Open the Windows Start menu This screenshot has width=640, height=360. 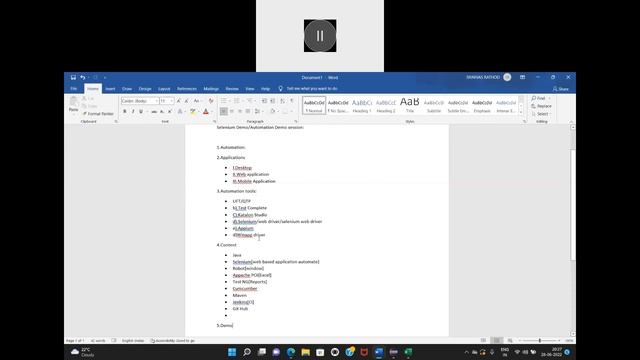(x=232, y=352)
